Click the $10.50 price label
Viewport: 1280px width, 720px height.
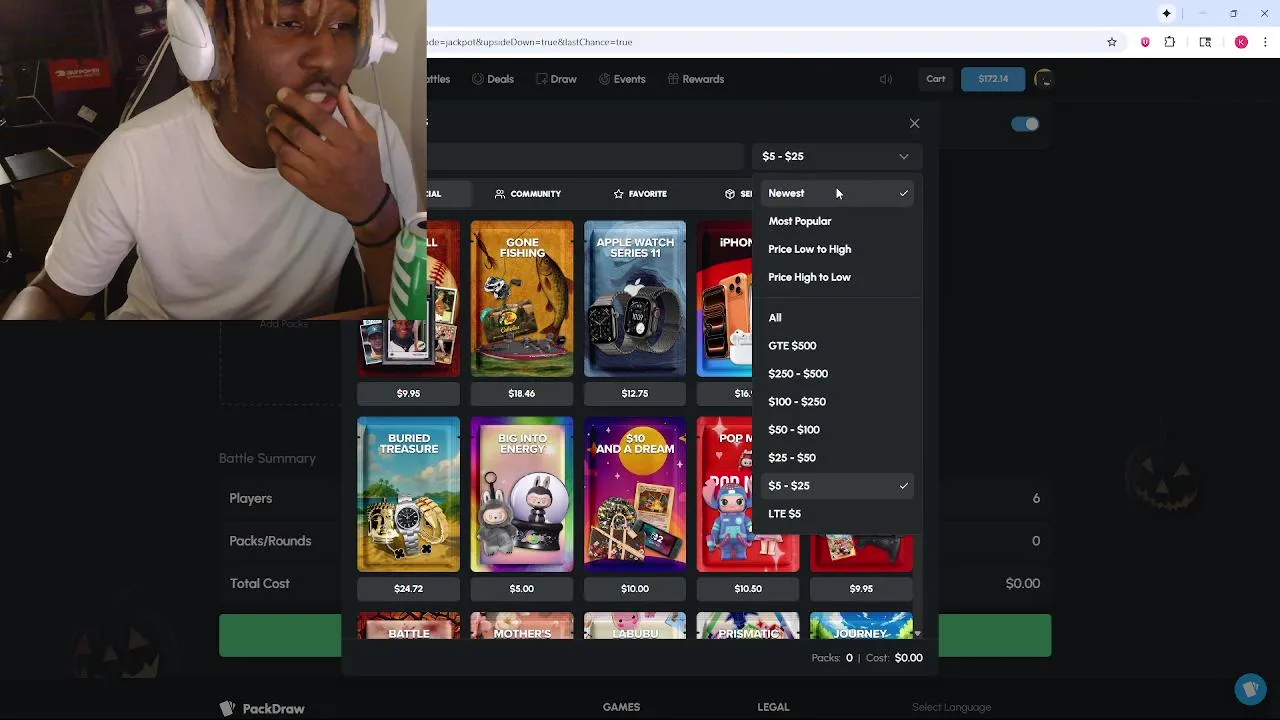pyautogui.click(x=748, y=589)
